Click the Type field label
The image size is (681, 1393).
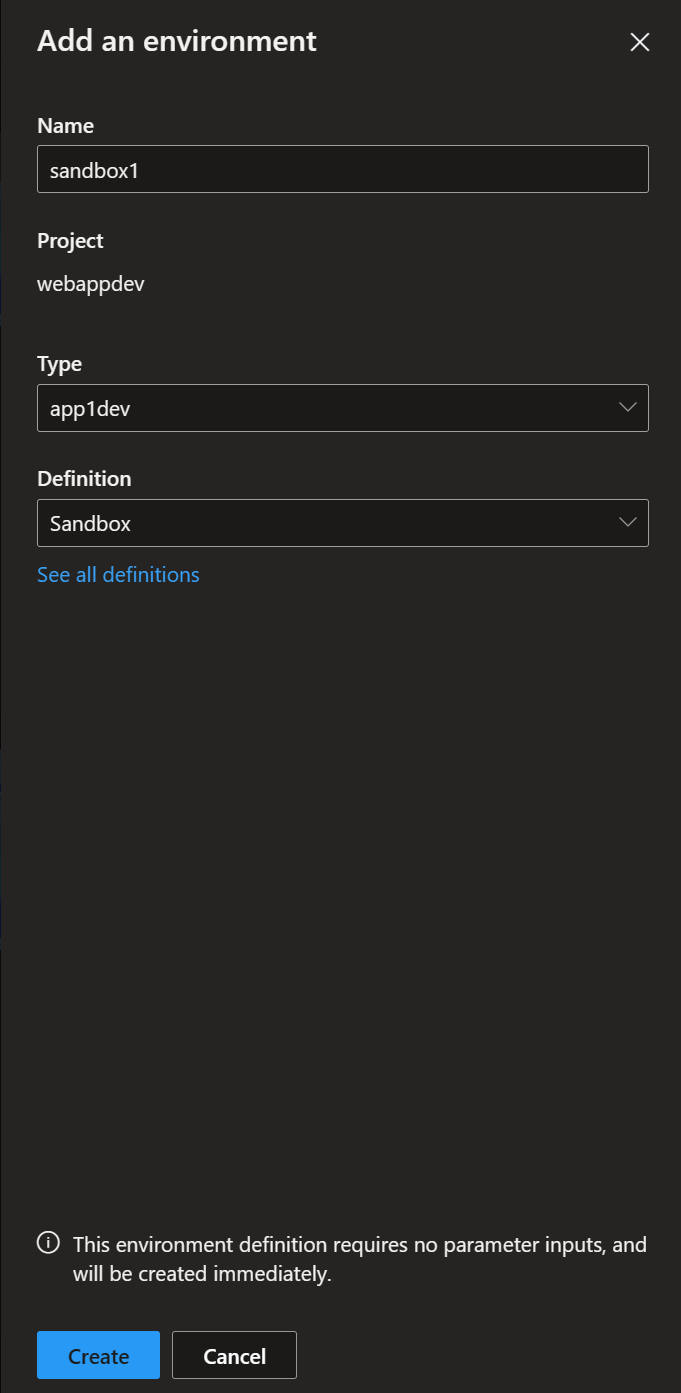pos(59,364)
